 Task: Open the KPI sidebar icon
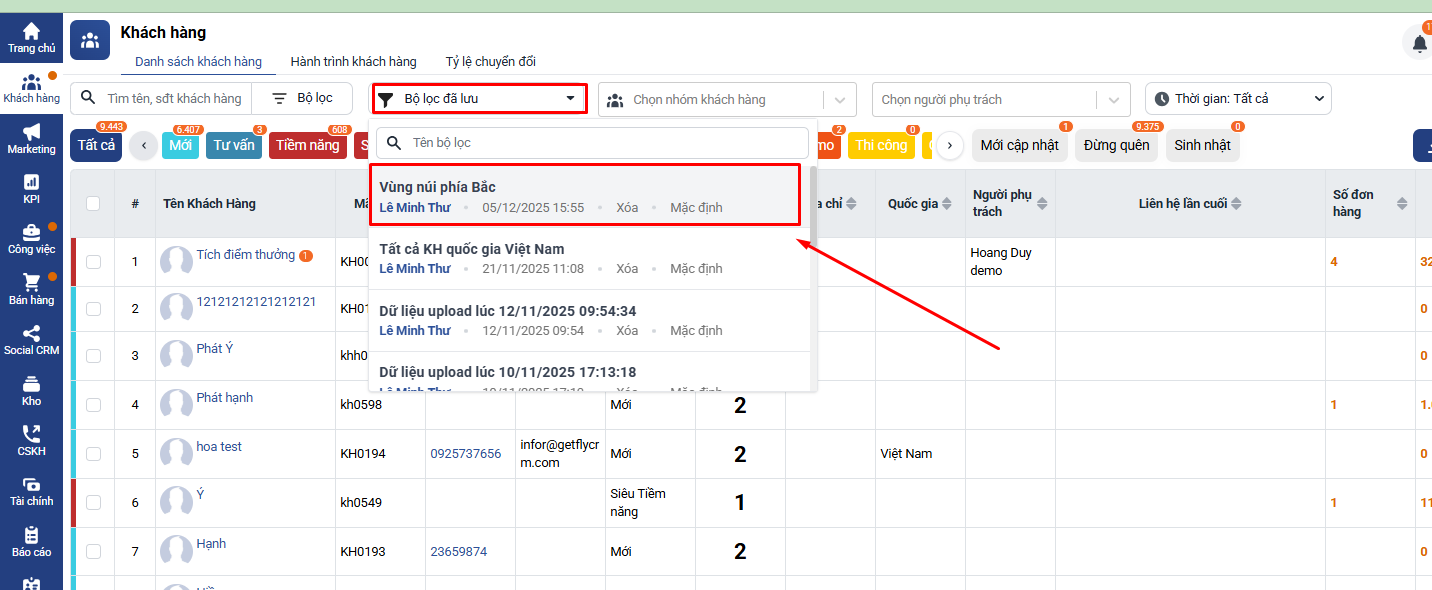[31, 188]
